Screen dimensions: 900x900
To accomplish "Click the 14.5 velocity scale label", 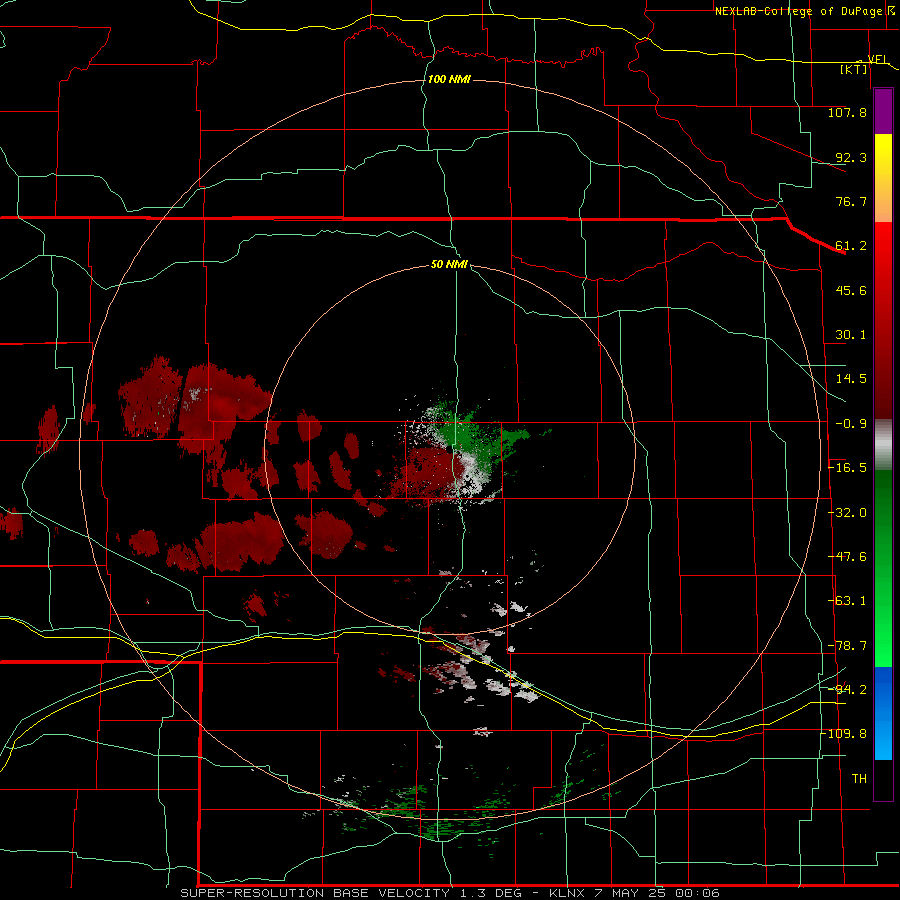I will point(851,379).
